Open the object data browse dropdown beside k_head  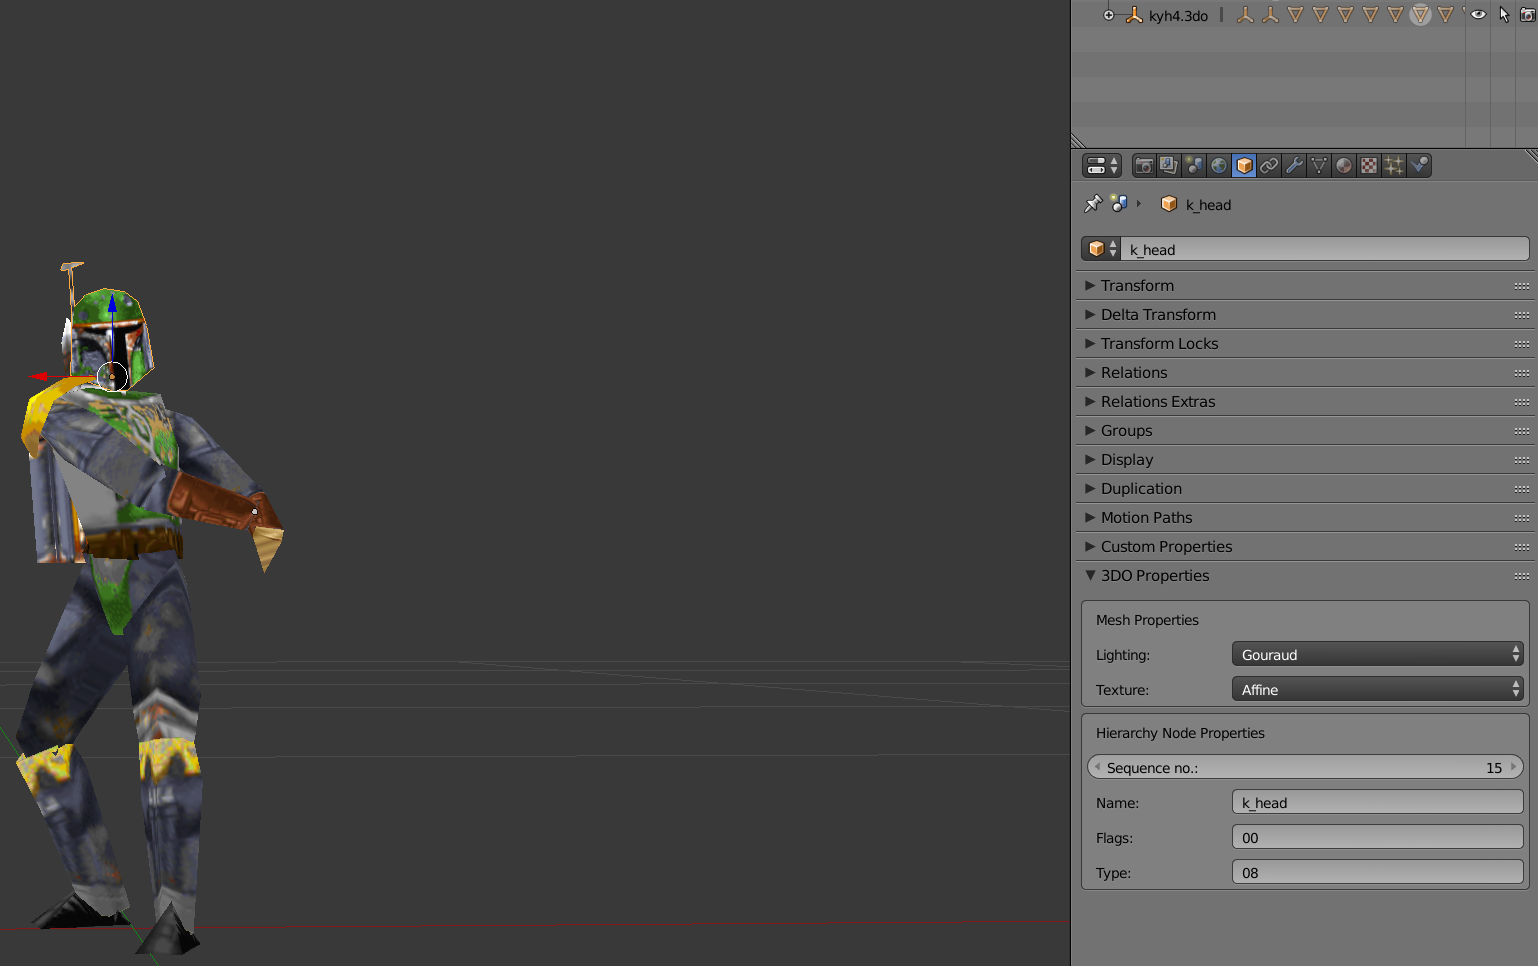tap(1102, 249)
